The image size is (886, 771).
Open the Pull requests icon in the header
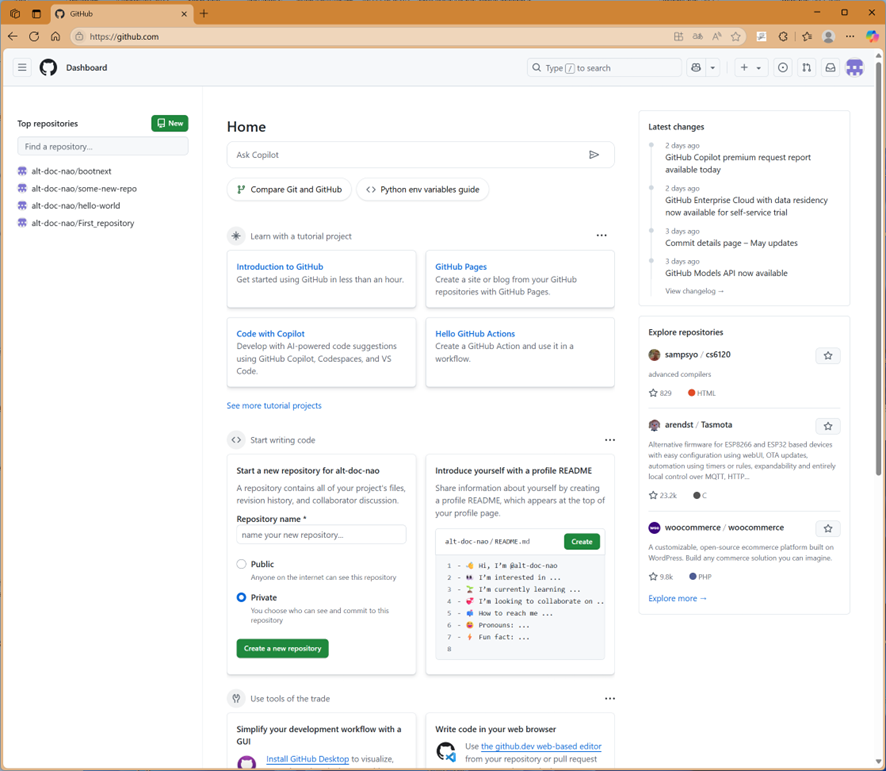[x=806, y=68]
